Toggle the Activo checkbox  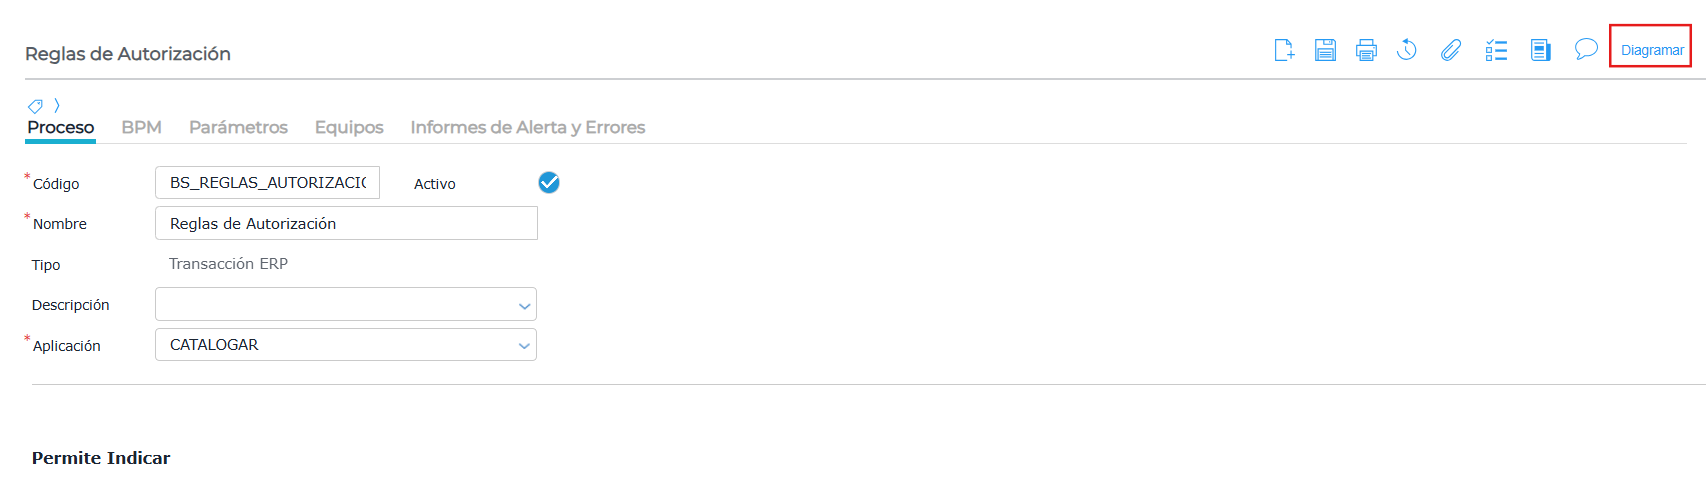549,182
